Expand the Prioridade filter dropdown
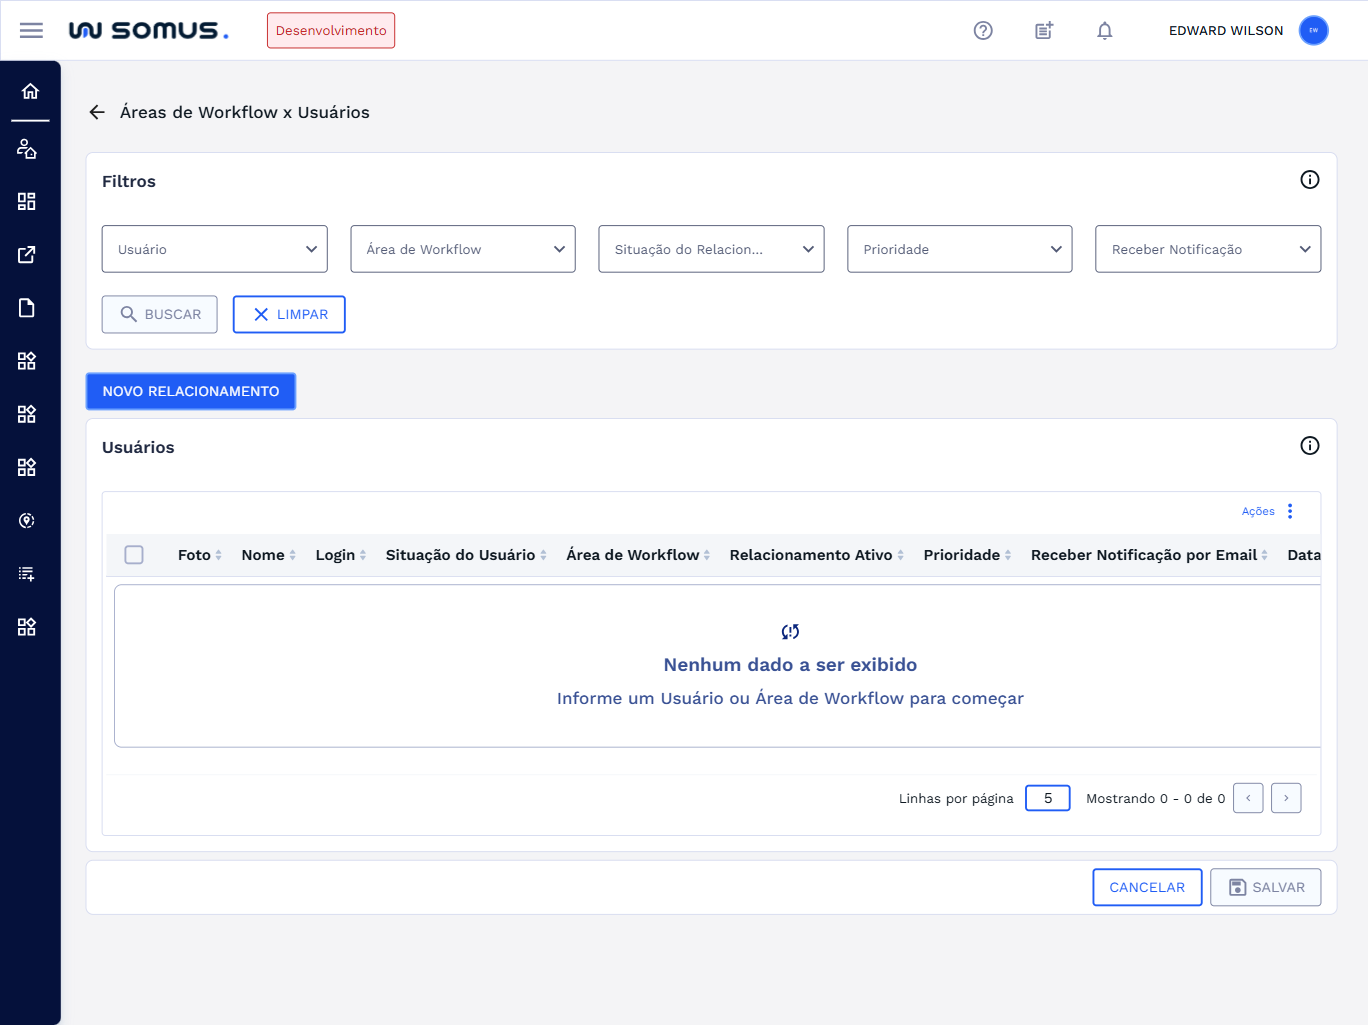Viewport: 1368px width, 1025px height. tap(959, 249)
